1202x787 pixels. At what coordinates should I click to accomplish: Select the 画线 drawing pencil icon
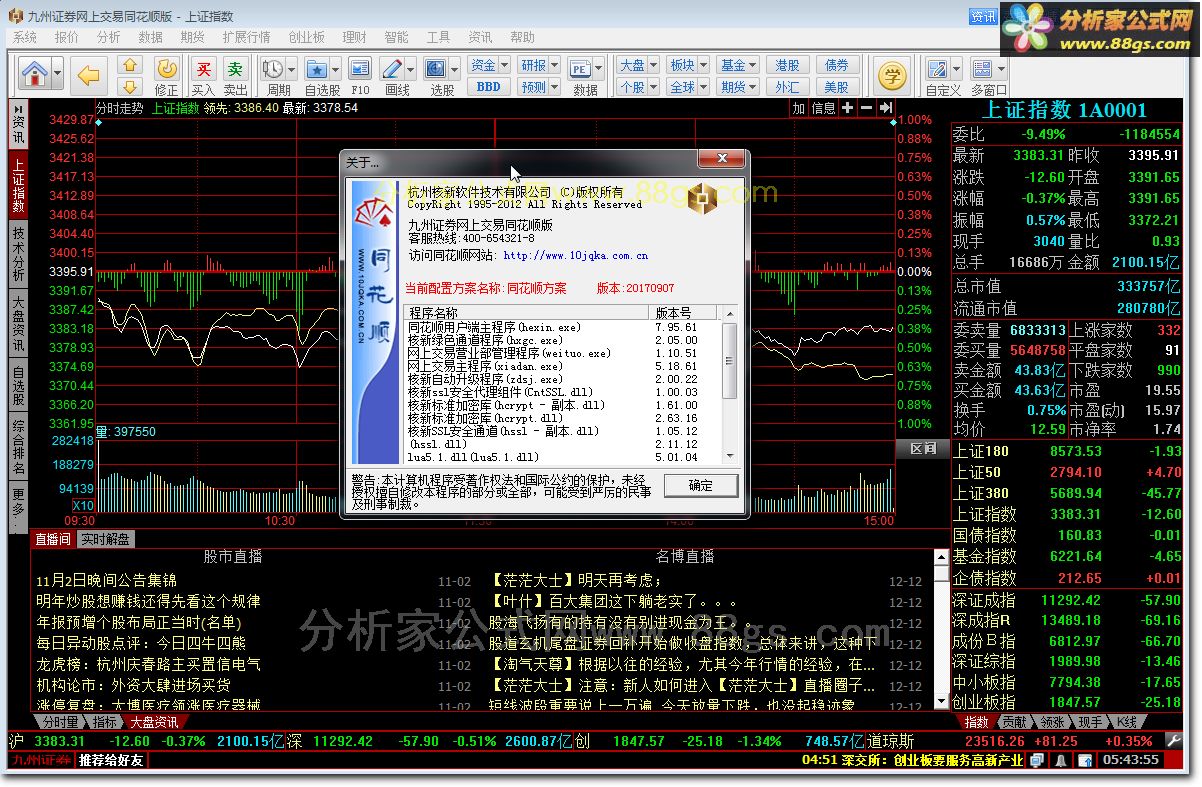(x=392, y=68)
